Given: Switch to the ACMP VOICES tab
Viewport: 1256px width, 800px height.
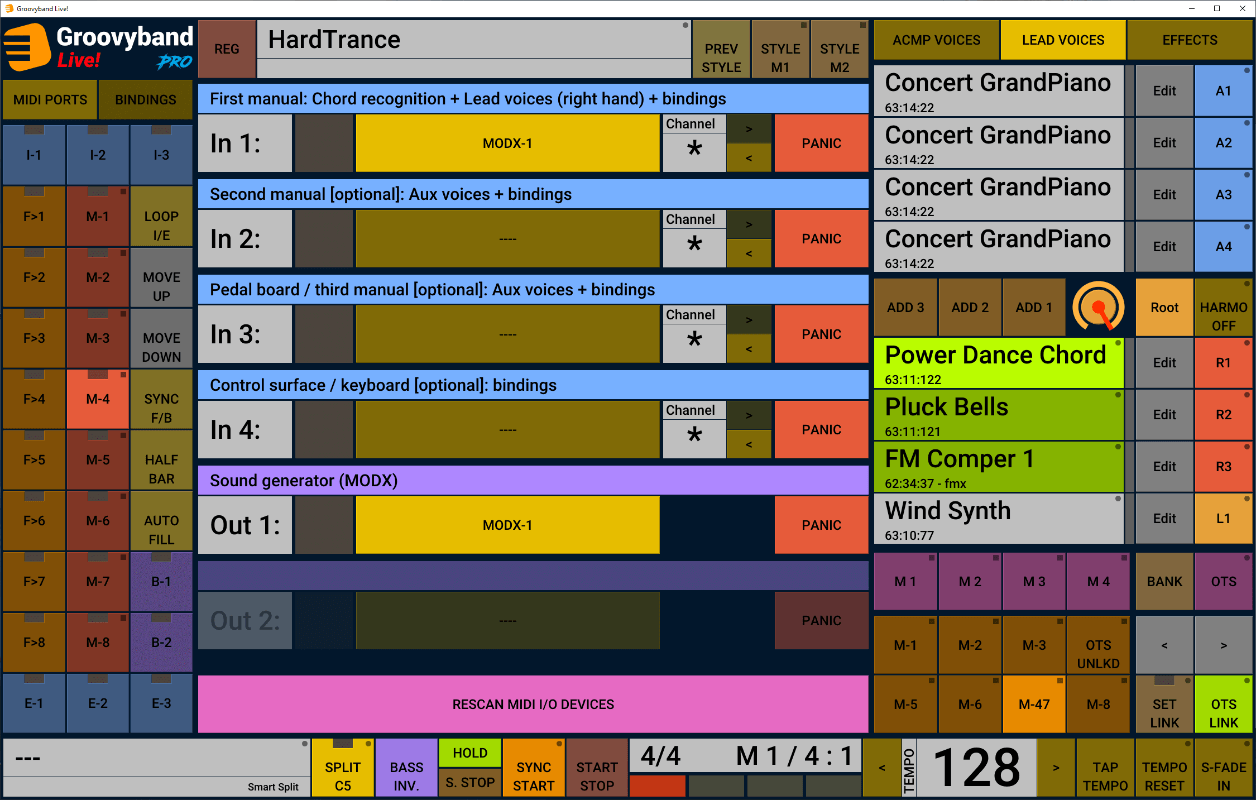Looking at the screenshot, I should (936, 40).
